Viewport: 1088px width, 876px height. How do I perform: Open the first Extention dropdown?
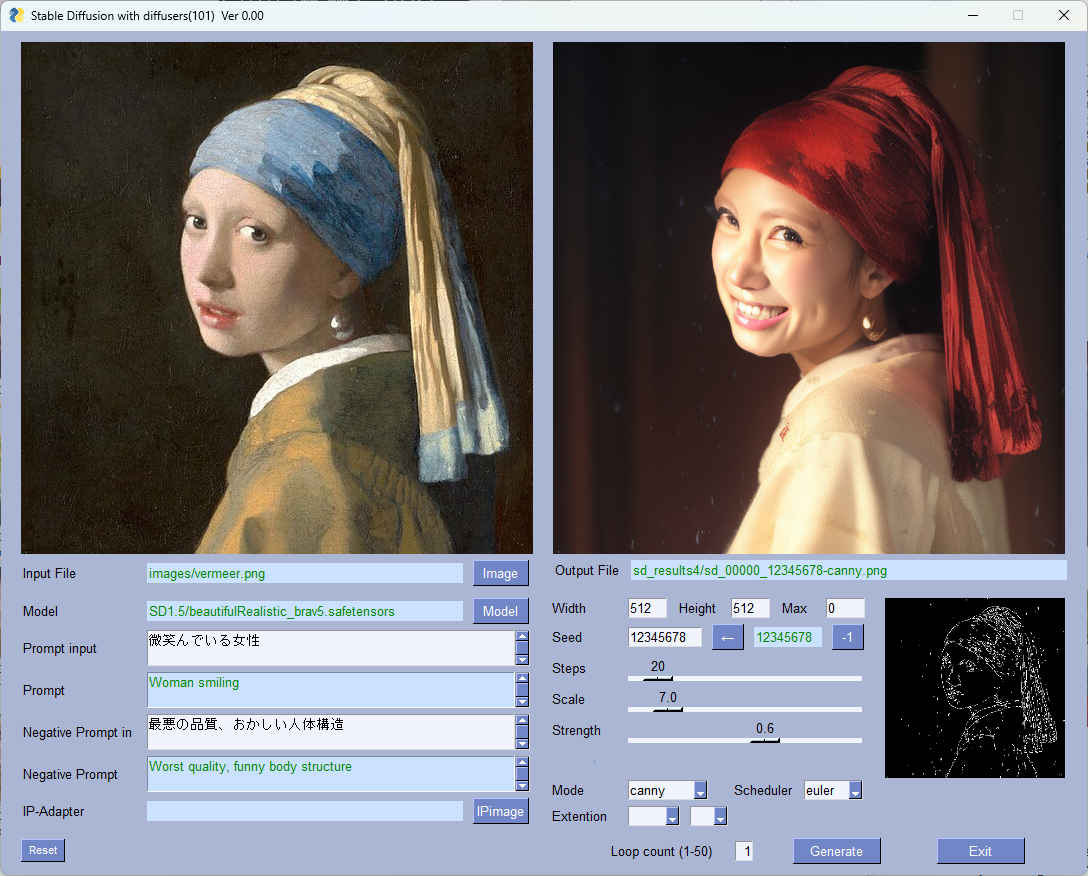[672, 817]
